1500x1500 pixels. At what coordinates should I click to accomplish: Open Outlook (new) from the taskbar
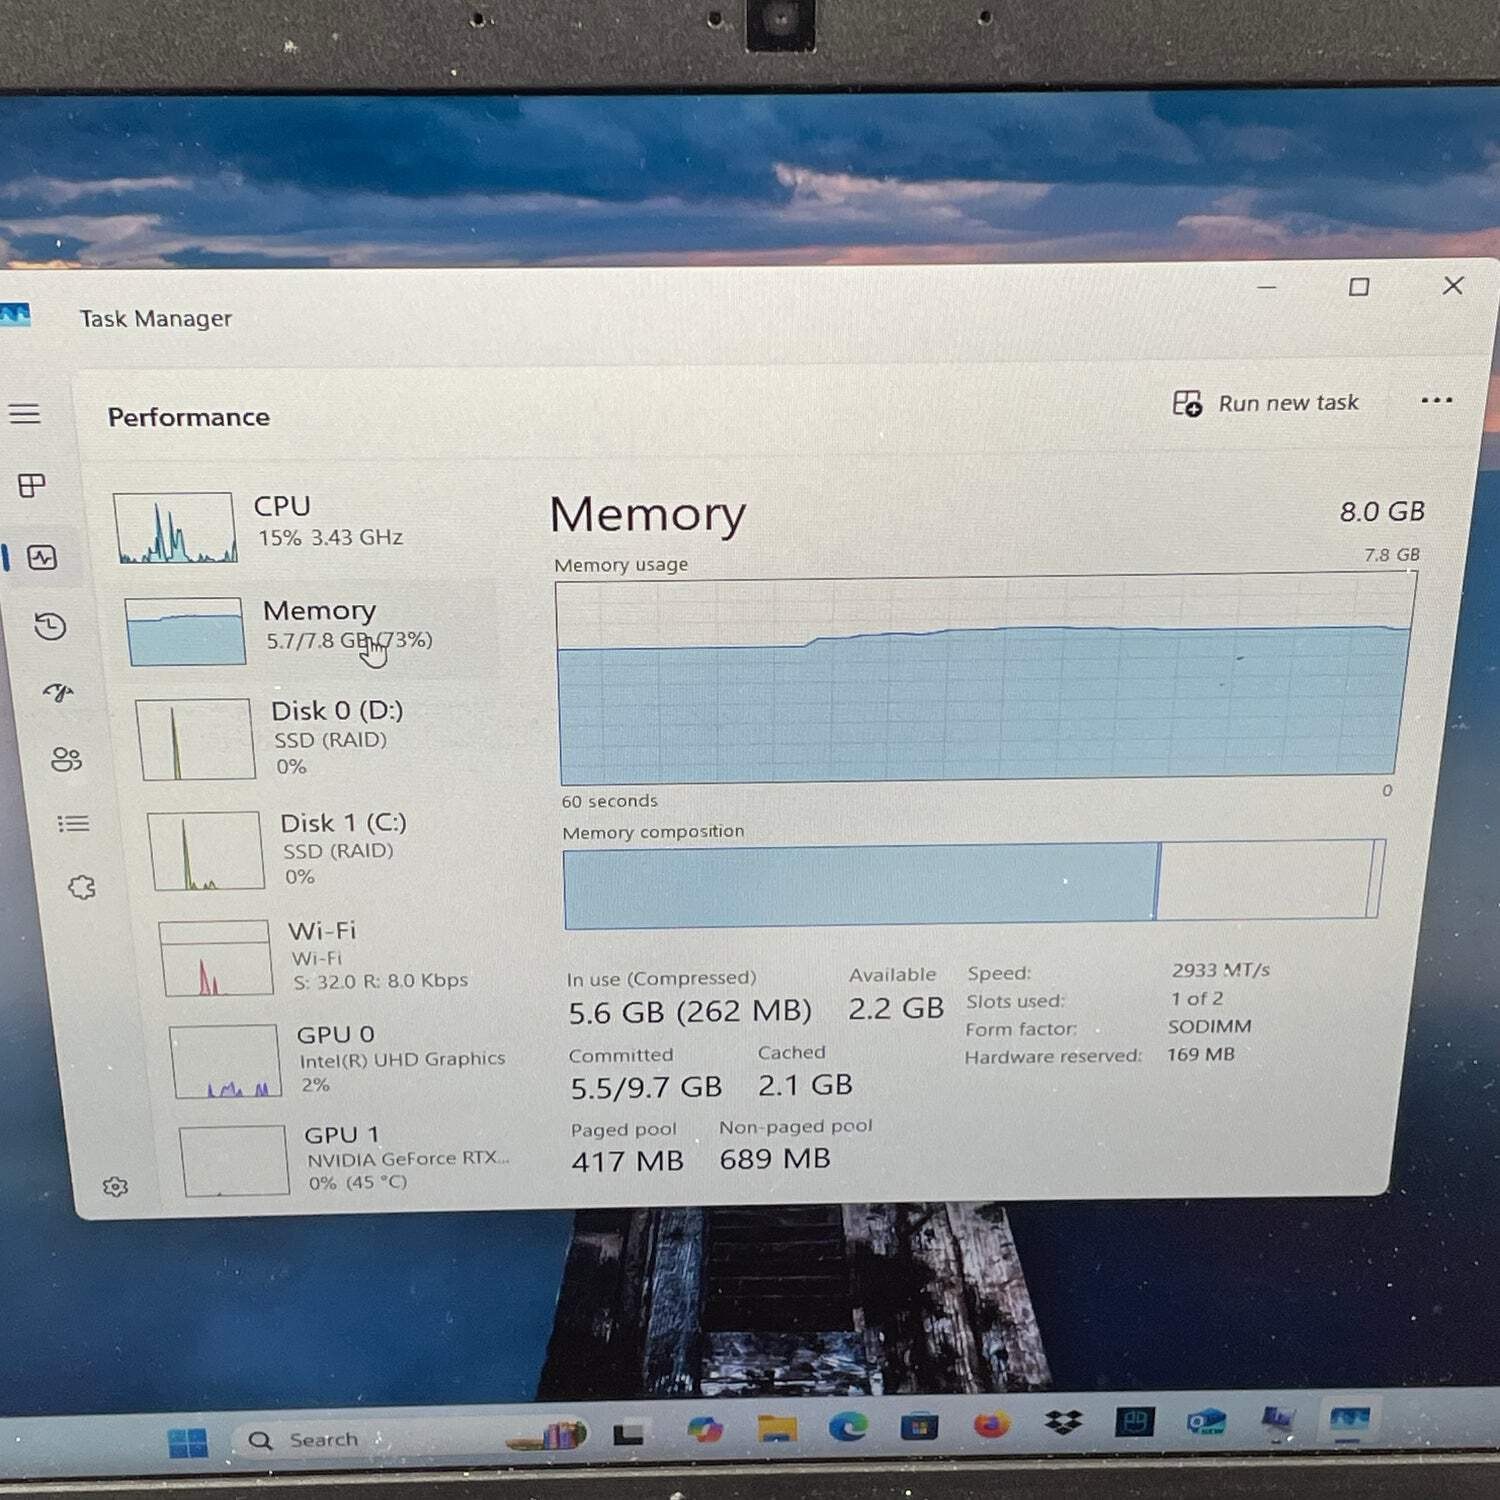tap(1206, 1422)
